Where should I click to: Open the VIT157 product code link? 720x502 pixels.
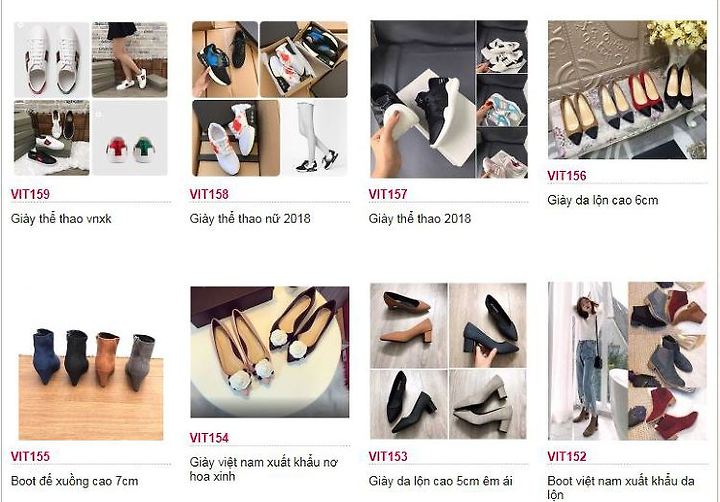[388, 194]
